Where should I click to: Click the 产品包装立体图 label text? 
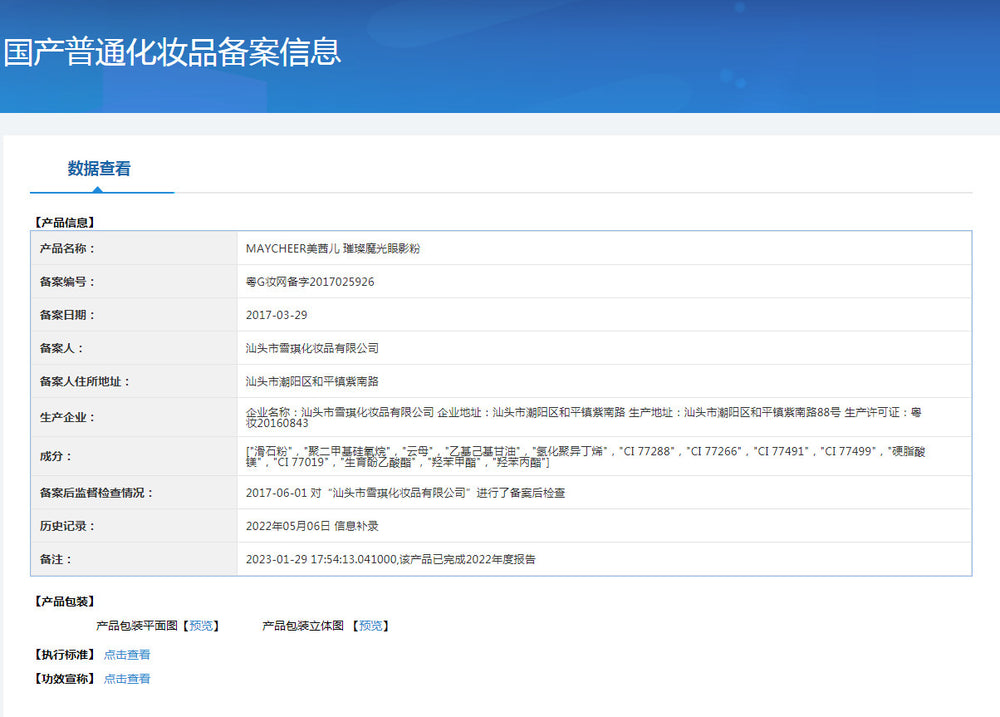point(303,626)
